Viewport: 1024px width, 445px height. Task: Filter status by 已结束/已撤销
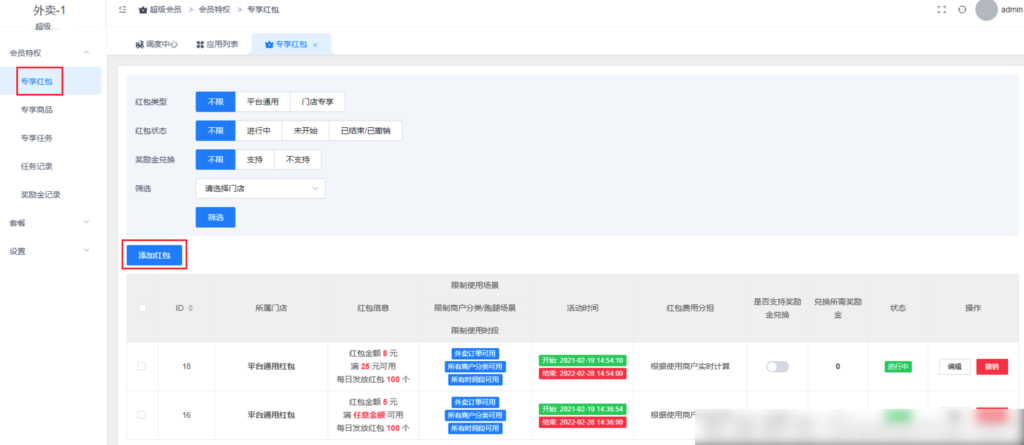pos(365,131)
